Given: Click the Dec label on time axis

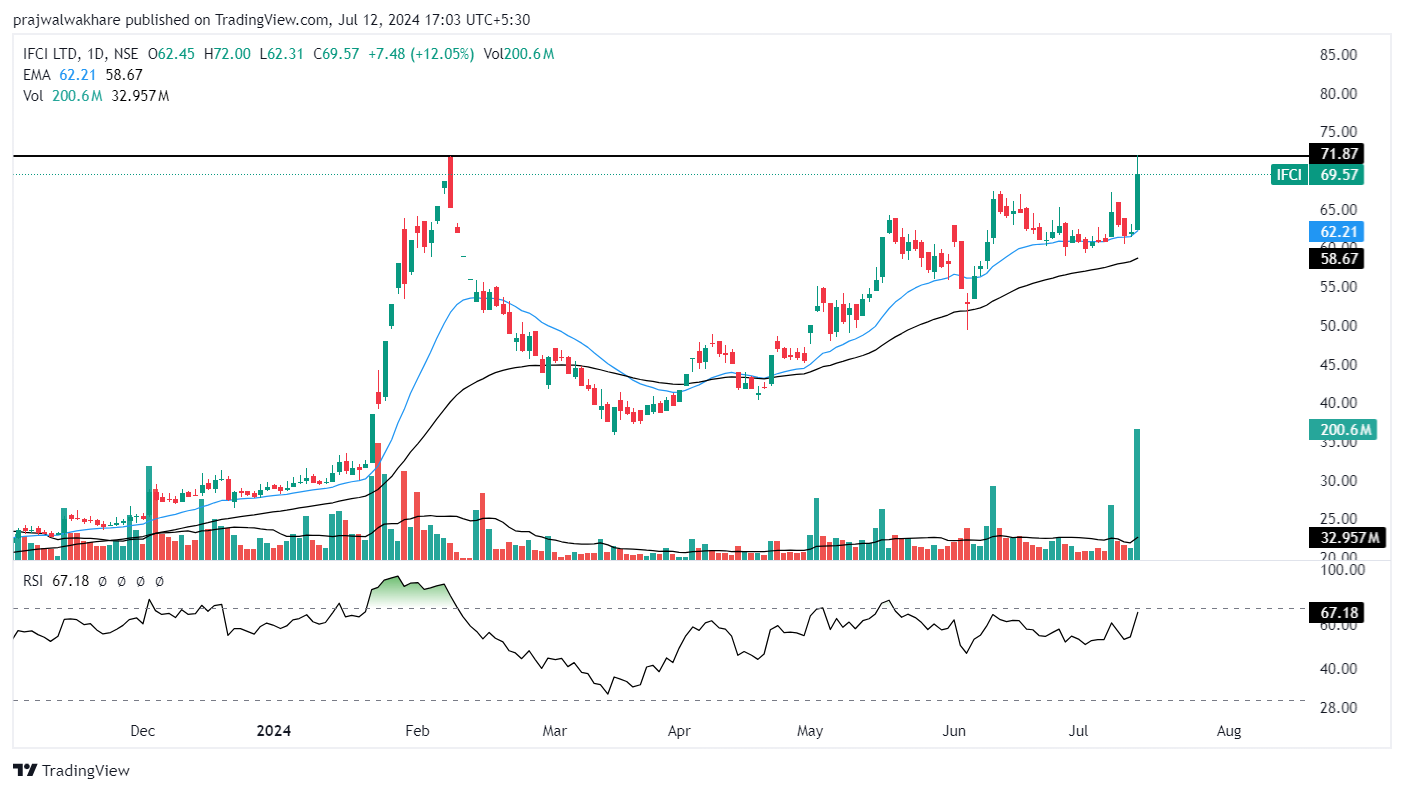Looking at the screenshot, I should pyautogui.click(x=143, y=731).
